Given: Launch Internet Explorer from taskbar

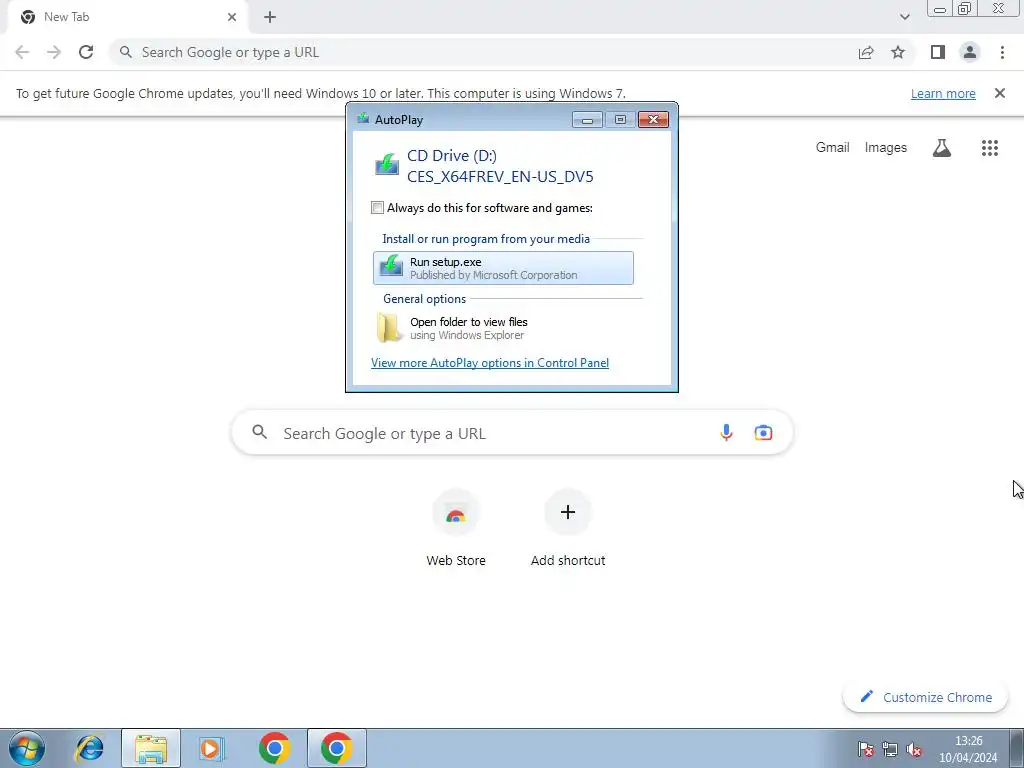Looking at the screenshot, I should (x=89, y=748).
